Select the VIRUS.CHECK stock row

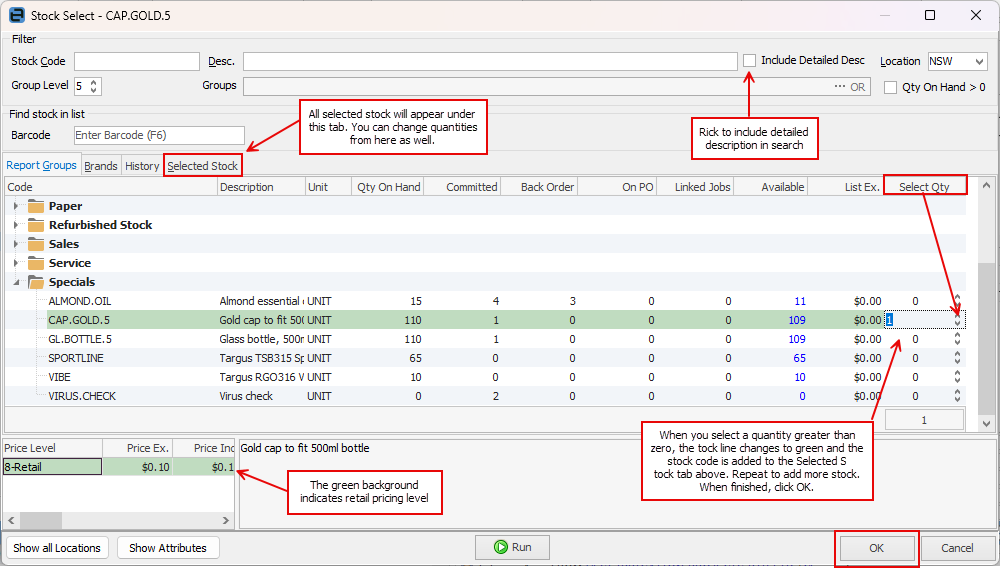tap(485, 397)
